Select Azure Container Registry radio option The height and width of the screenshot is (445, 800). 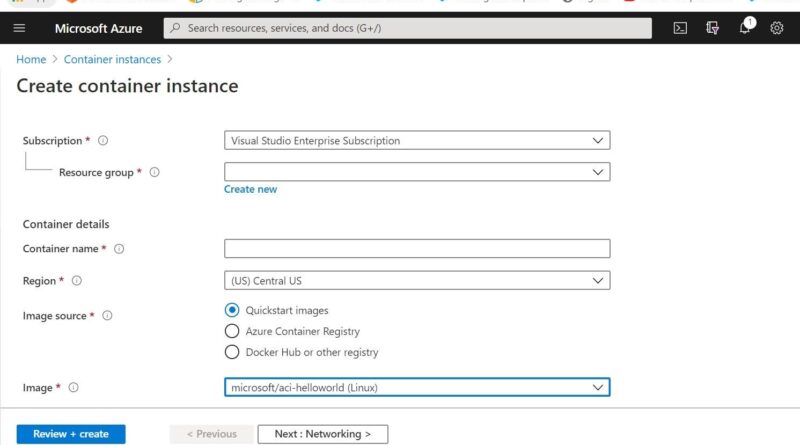point(232,331)
